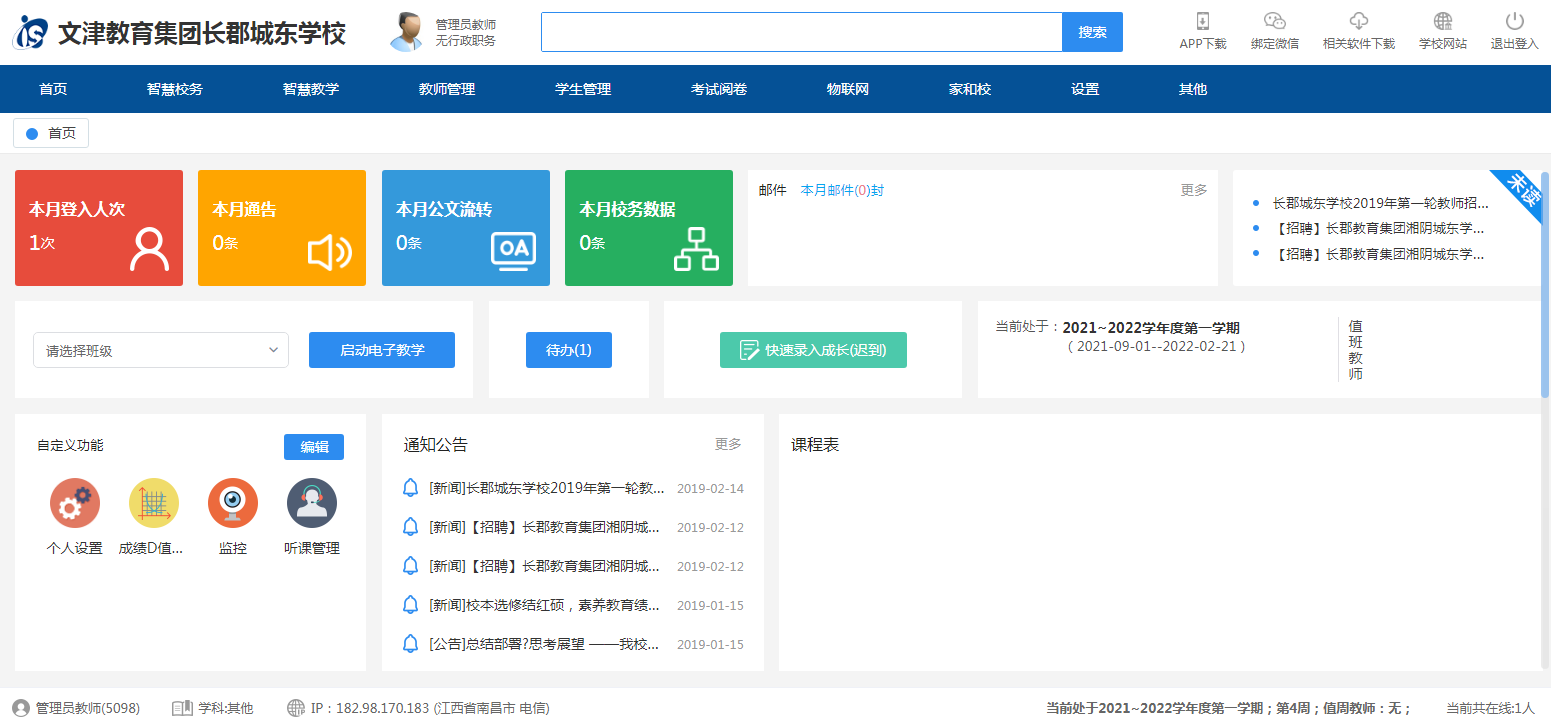1551x725 pixels.
Task: Expand the 请选择班级 class dropdown
Action: [161, 350]
